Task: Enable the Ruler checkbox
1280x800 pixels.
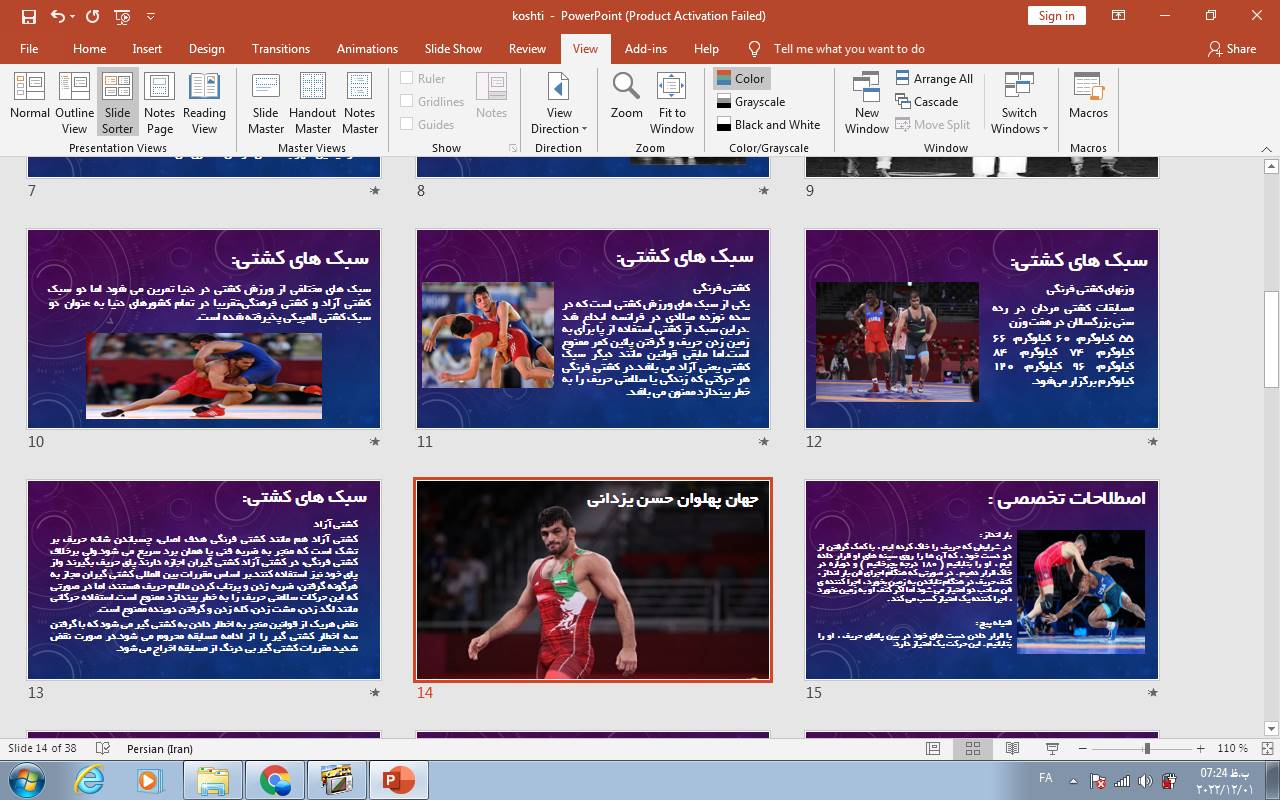Action: [x=407, y=78]
